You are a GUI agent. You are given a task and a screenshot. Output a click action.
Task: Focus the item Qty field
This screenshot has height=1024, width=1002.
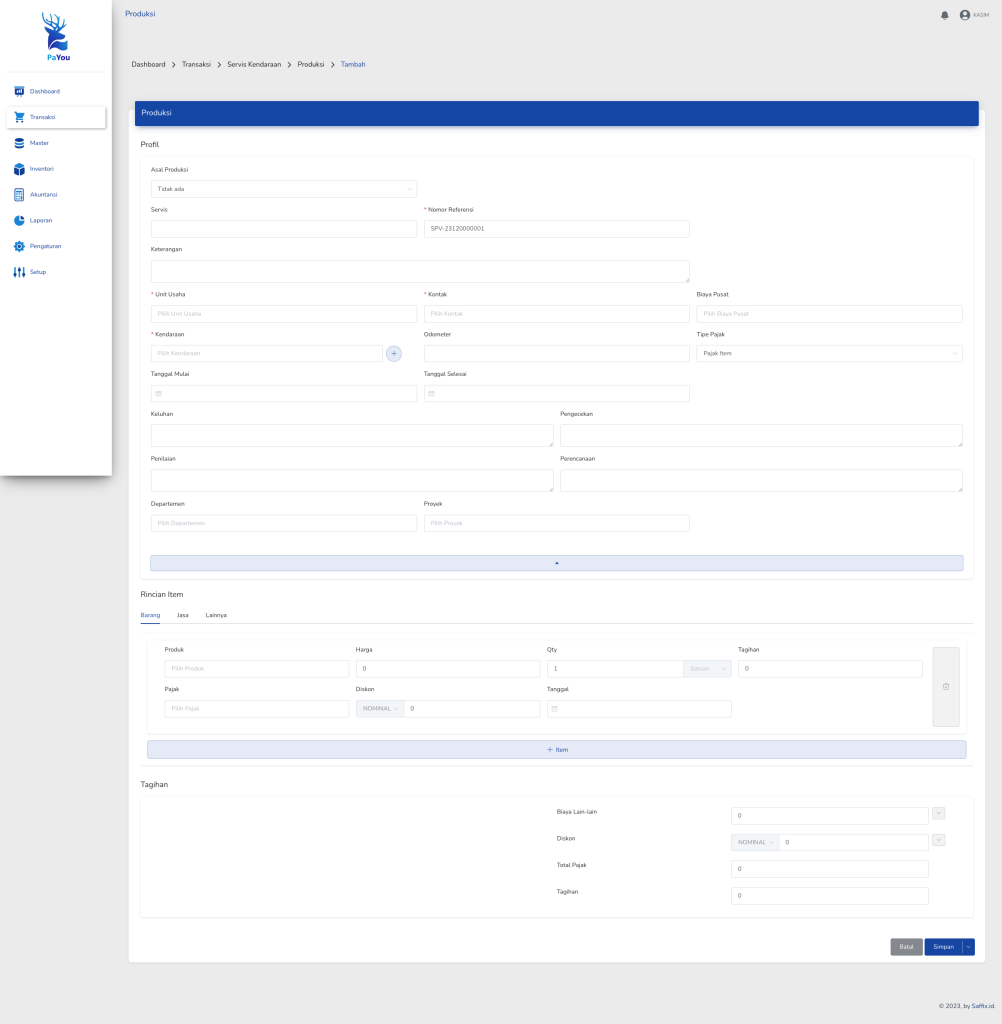[x=615, y=669]
